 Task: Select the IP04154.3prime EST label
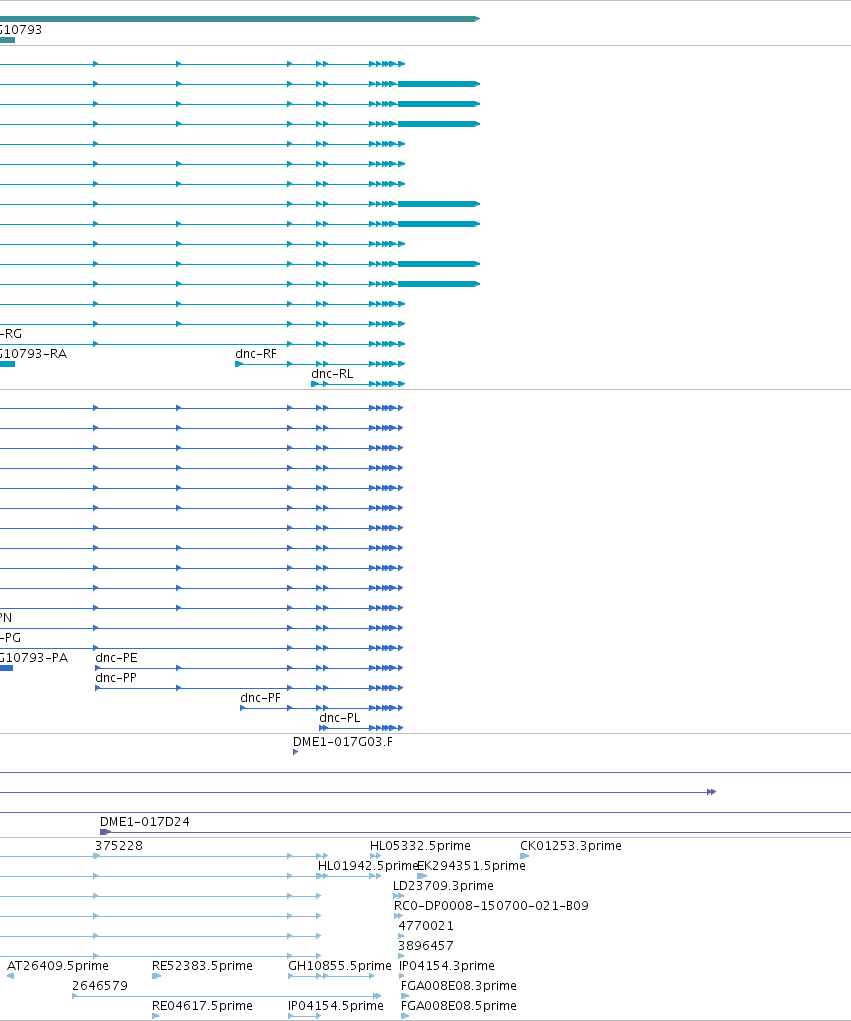click(447, 966)
